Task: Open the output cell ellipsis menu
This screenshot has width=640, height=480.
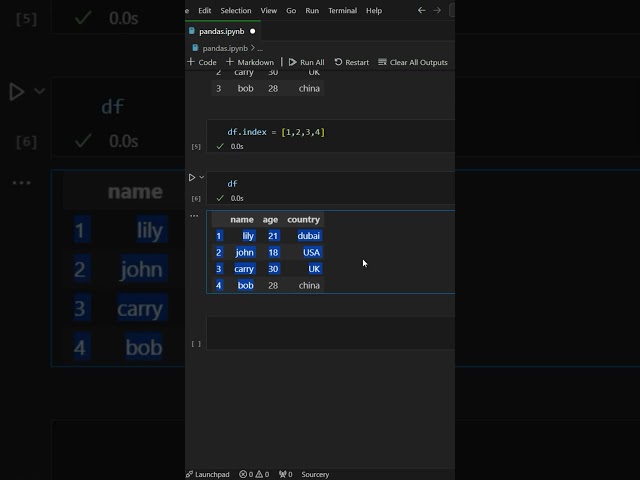Action: click(x=194, y=215)
